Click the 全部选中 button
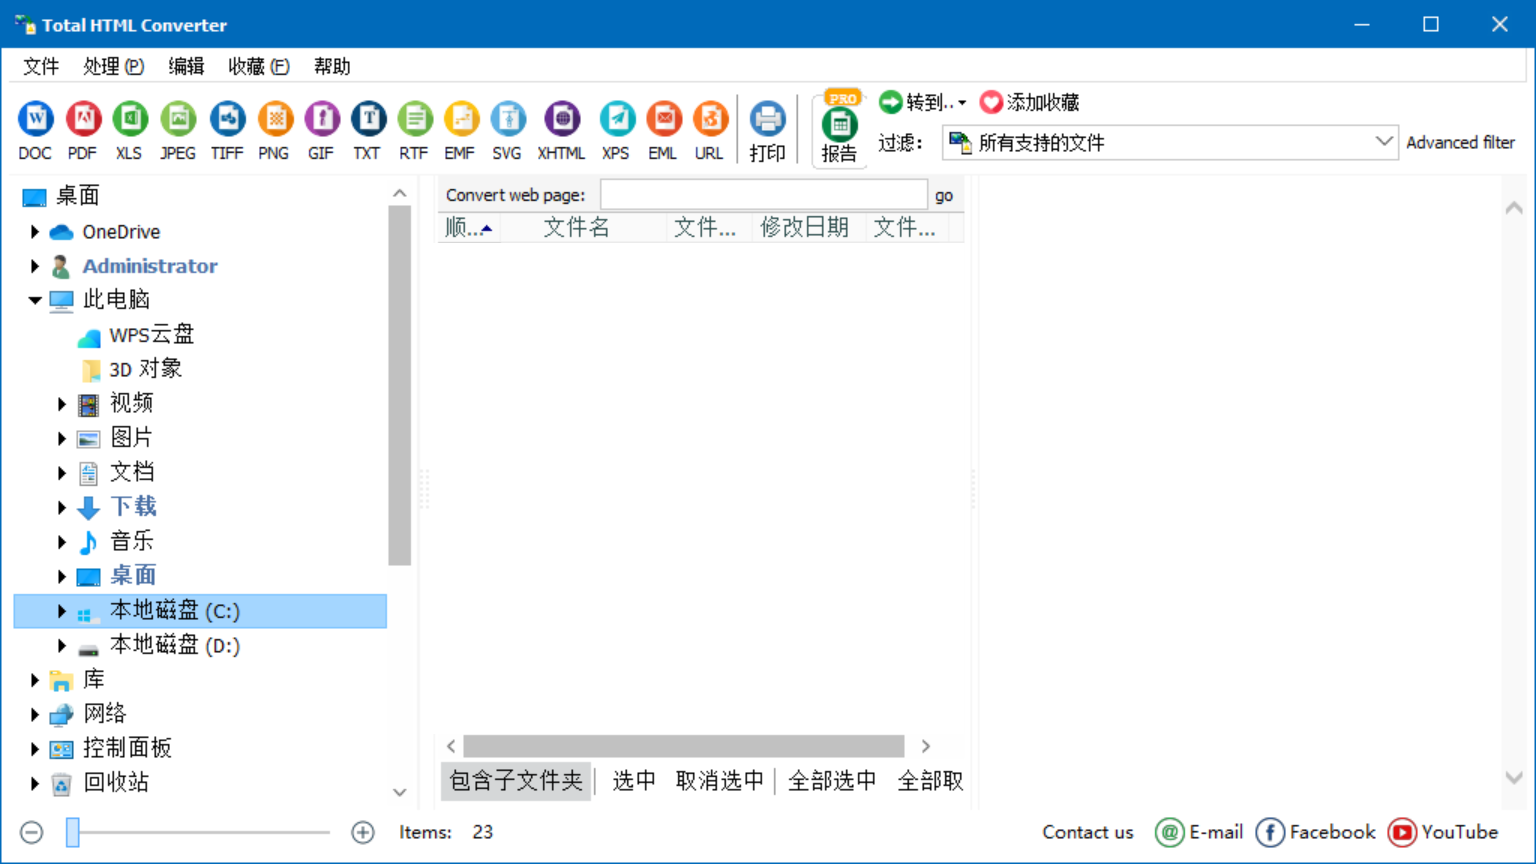 click(832, 781)
